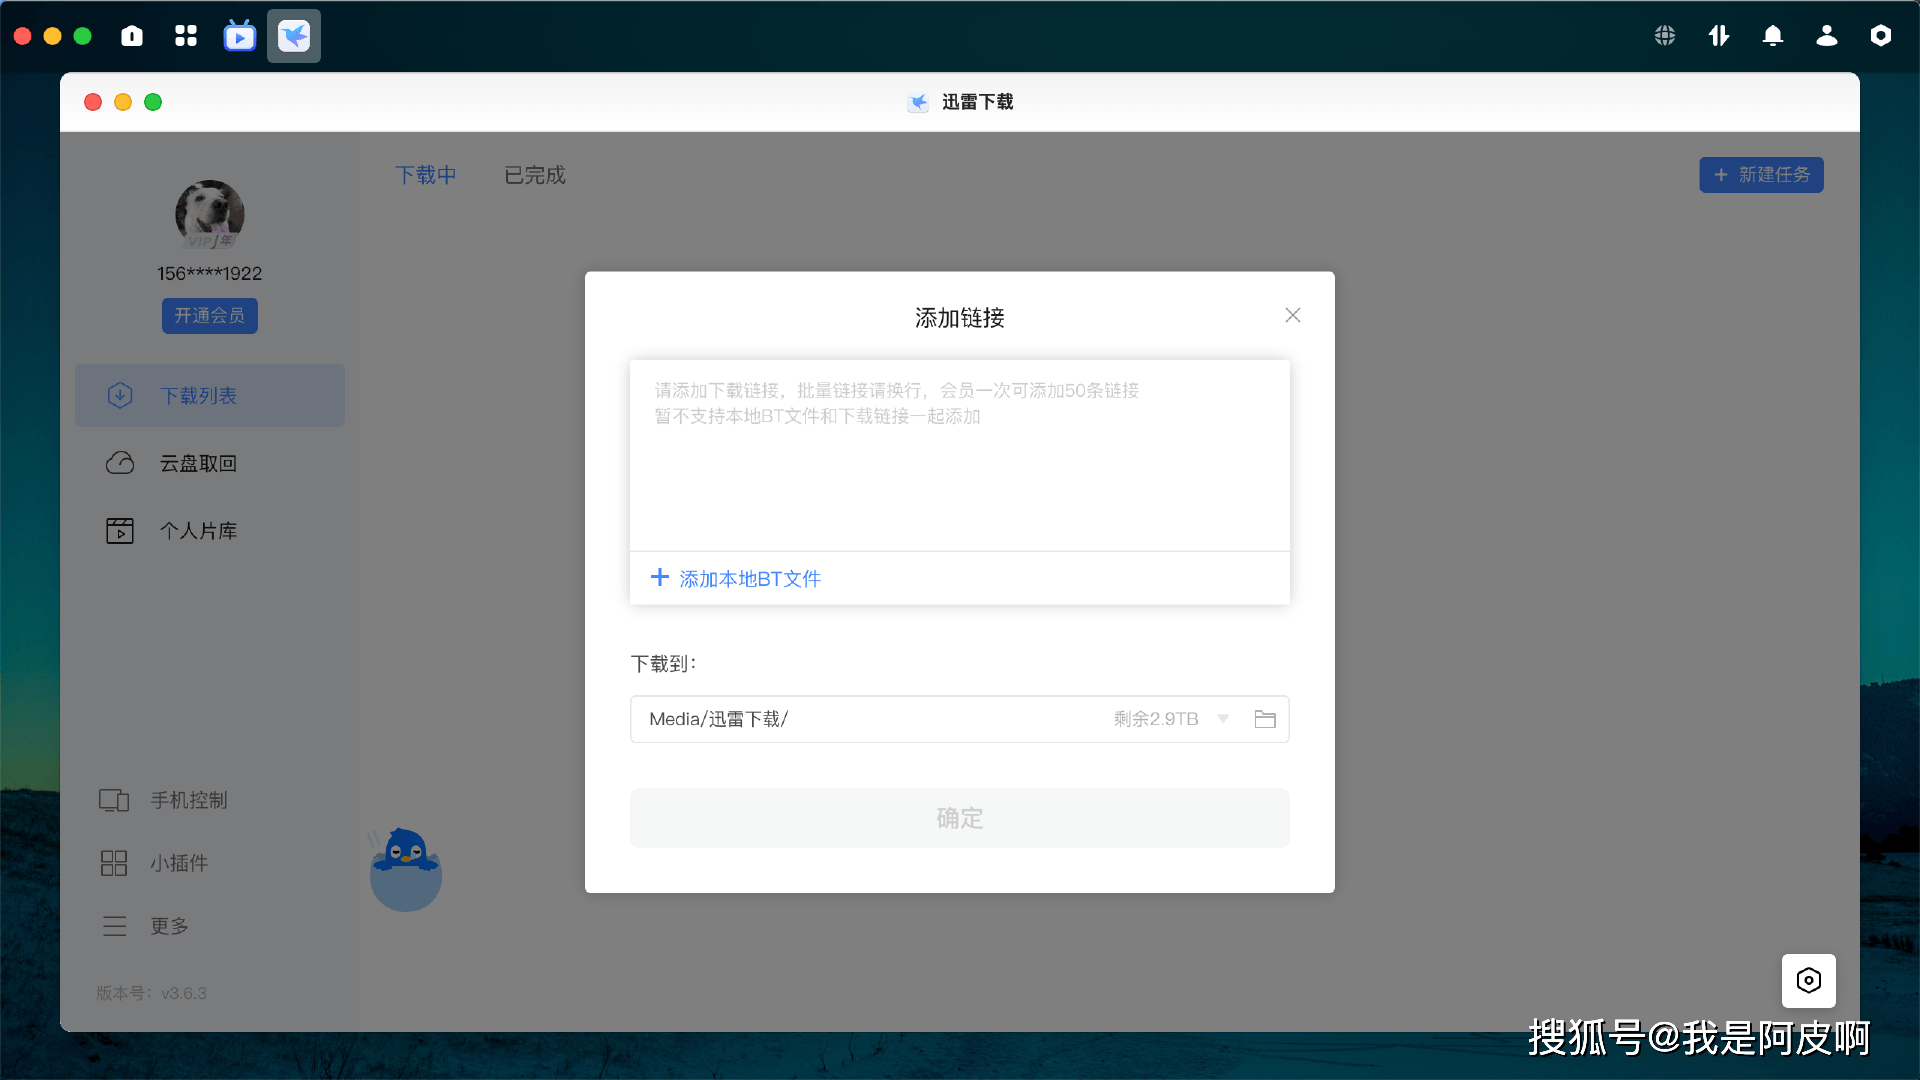Open 个人片库 in the sidebar

[199, 530]
